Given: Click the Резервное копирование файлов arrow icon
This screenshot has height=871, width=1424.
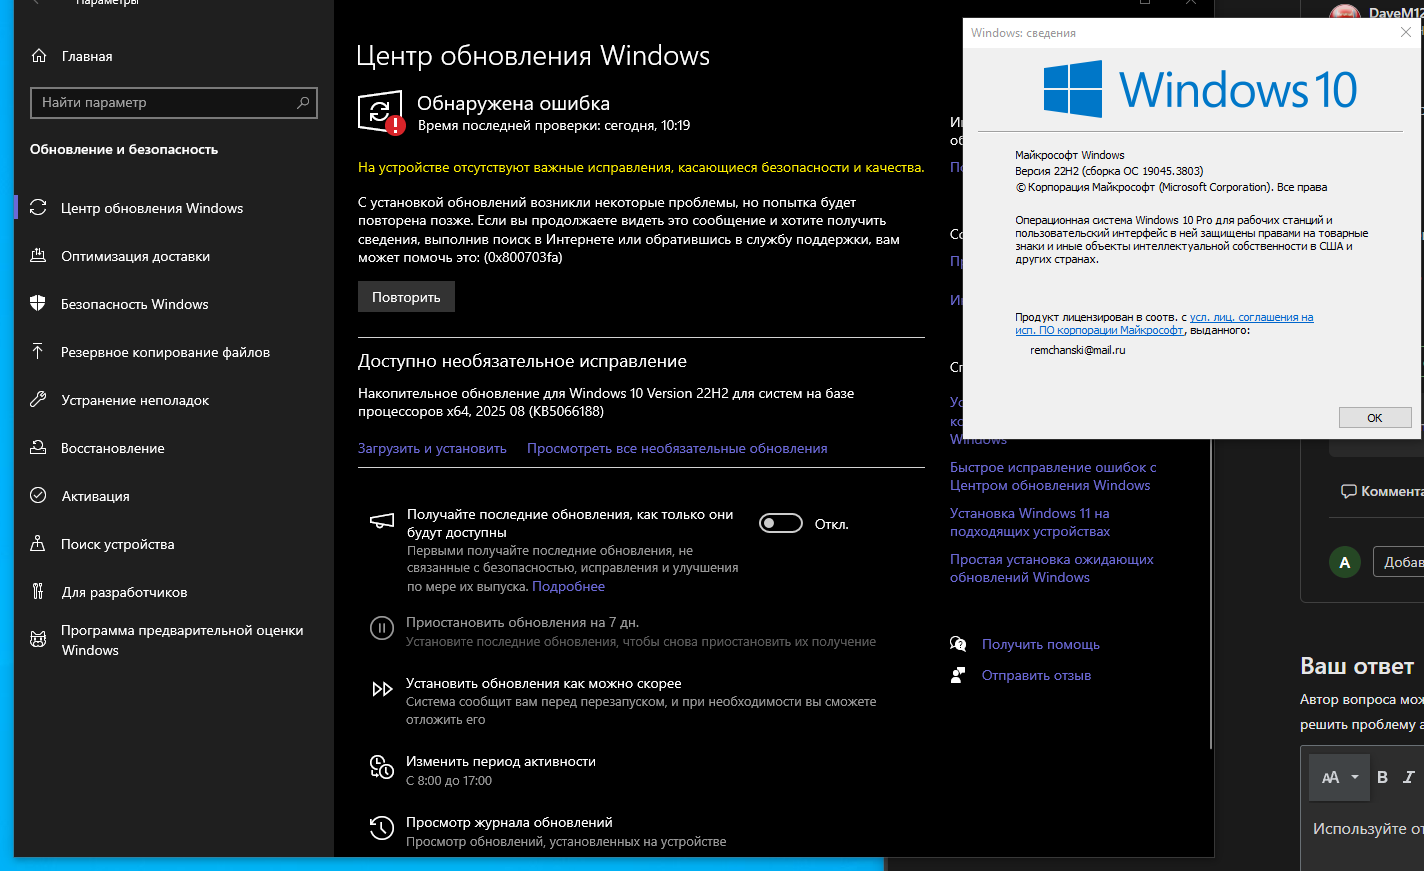Looking at the screenshot, I should pos(38,351).
